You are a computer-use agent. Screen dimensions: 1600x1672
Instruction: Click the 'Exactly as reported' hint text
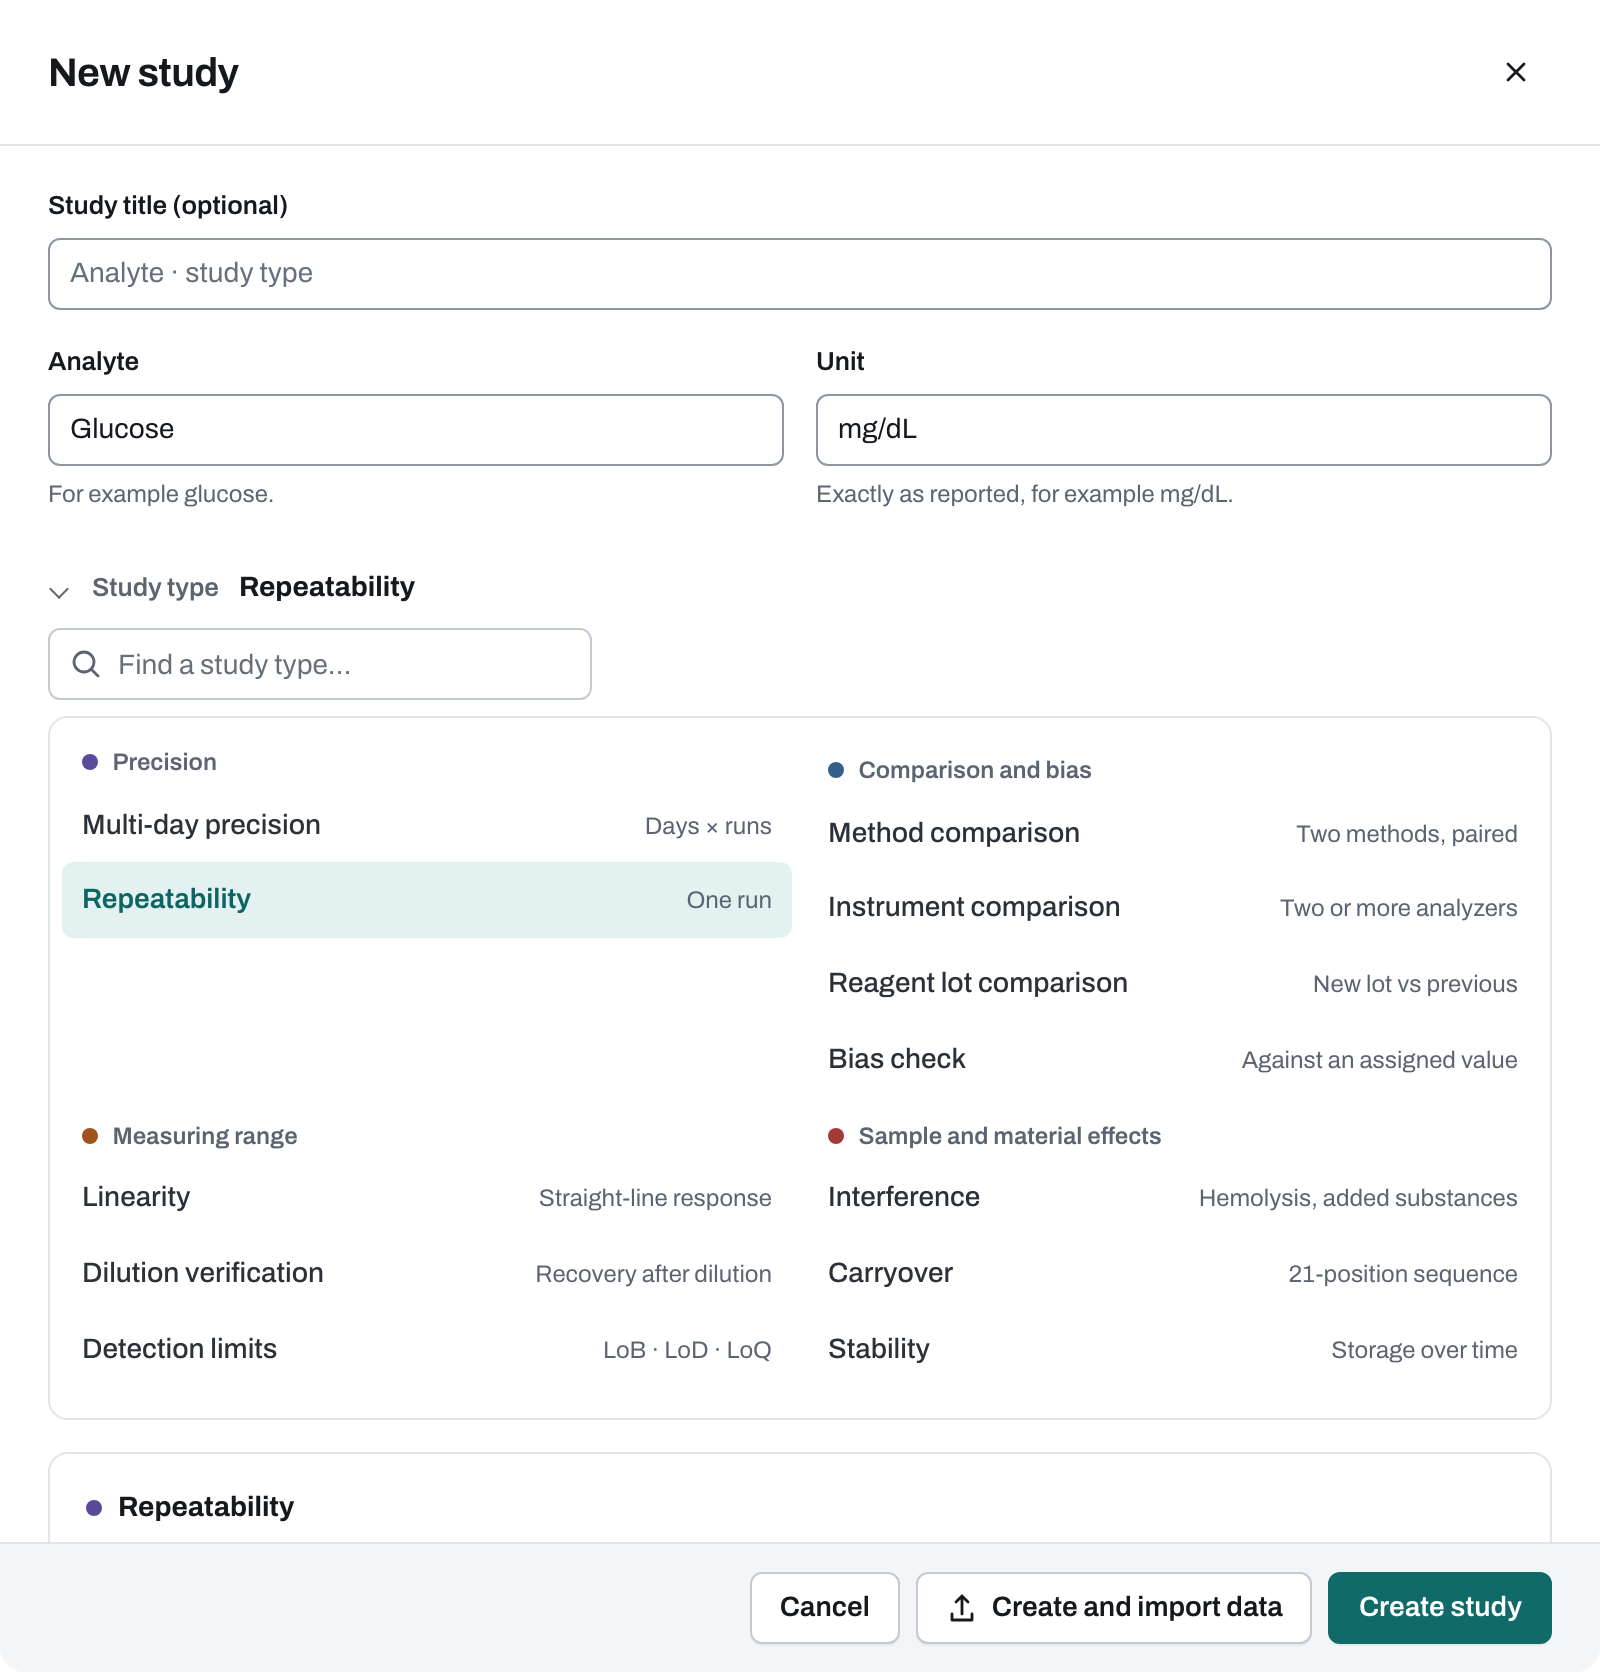pos(1025,494)
